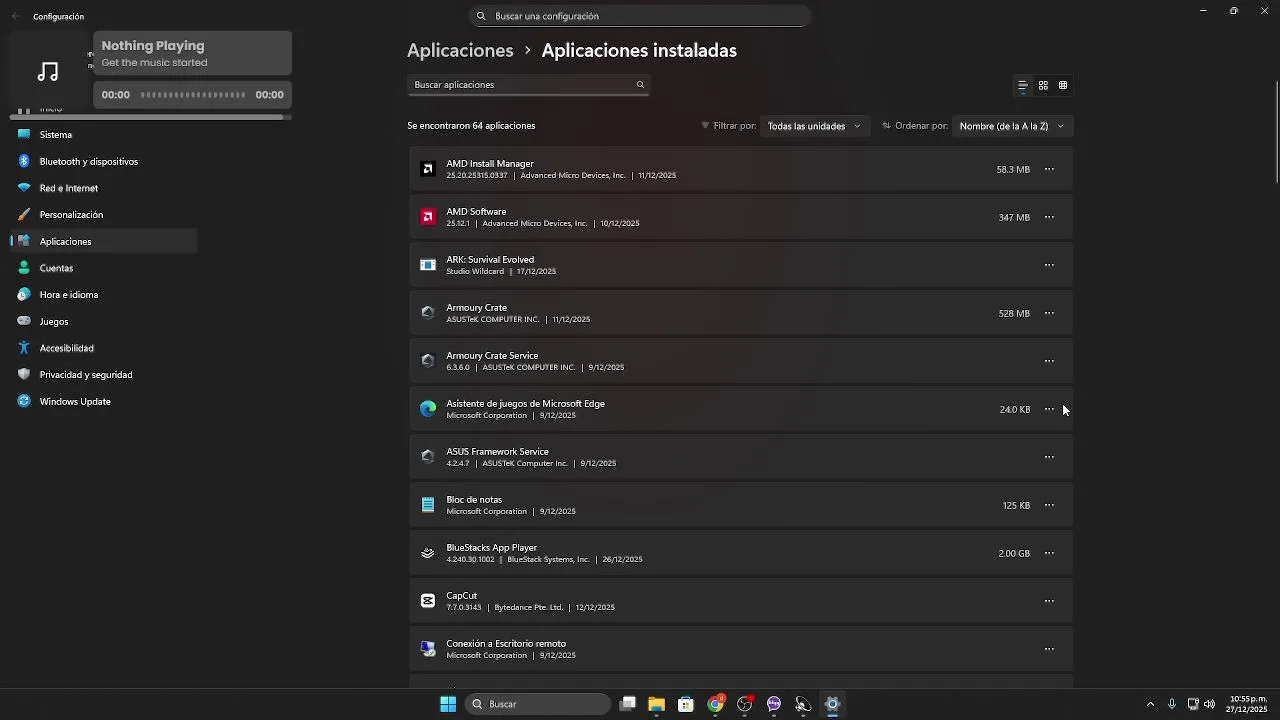Switch to tile table view layout
1280x720 pixels.
point(1063,86)
